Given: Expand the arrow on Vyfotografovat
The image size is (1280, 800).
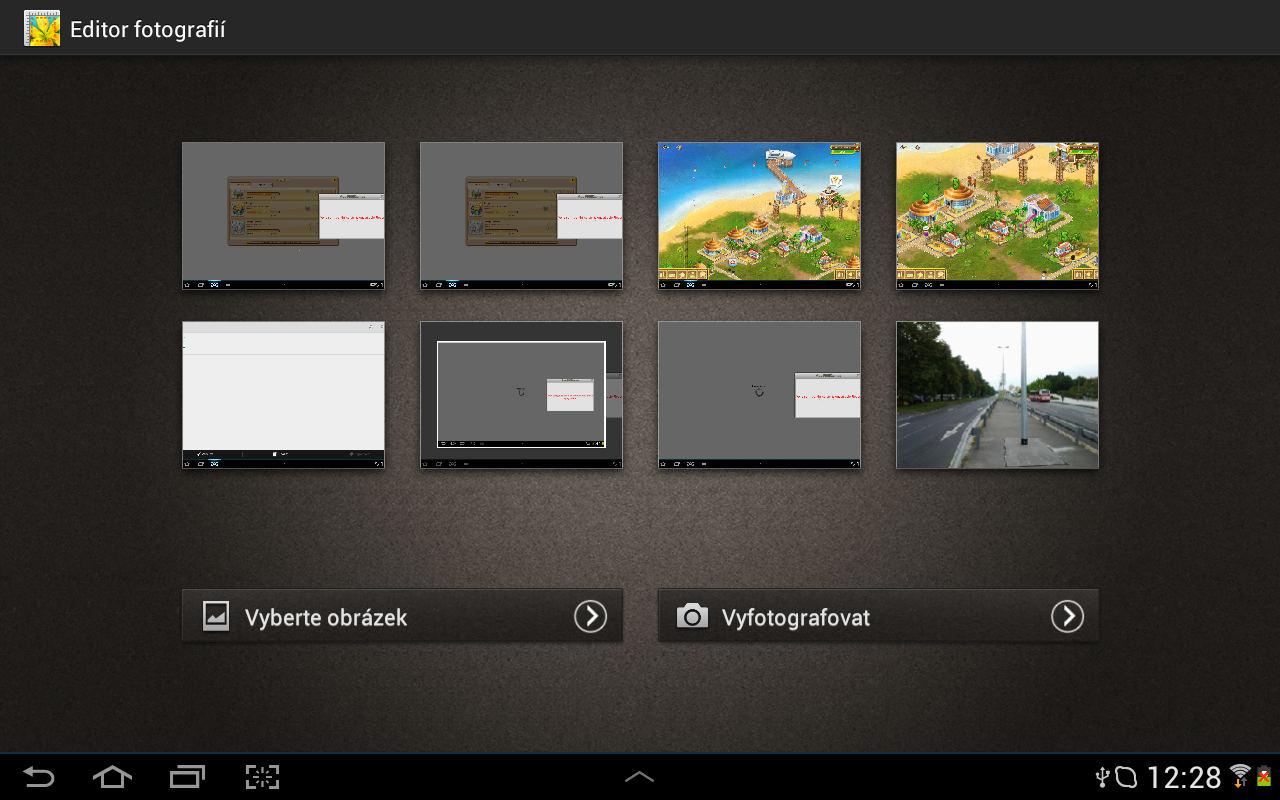Looking at the screenshot, I should pyautogui.click(x=1065, y=616).
